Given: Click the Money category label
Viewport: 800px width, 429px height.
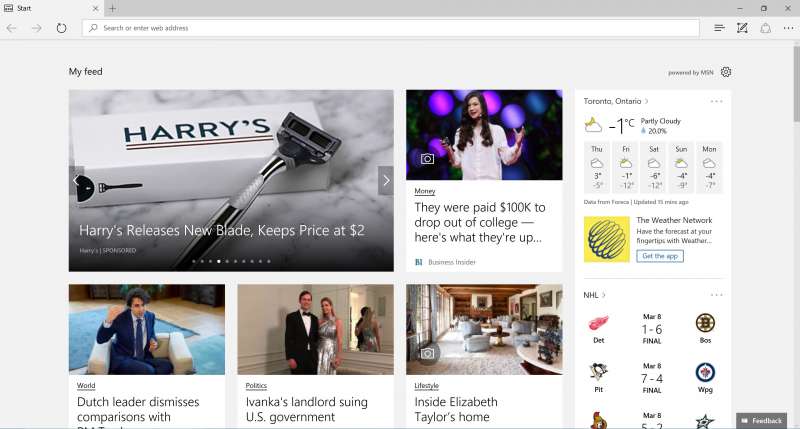Looking at the screenshot, I should [x=424, y=191].
